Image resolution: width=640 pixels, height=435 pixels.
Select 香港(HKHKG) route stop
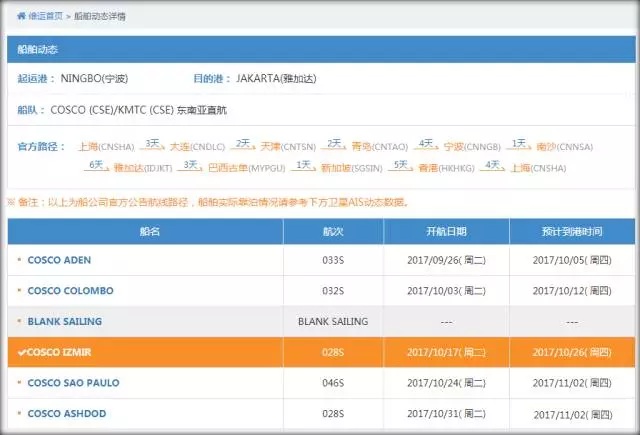447,168
